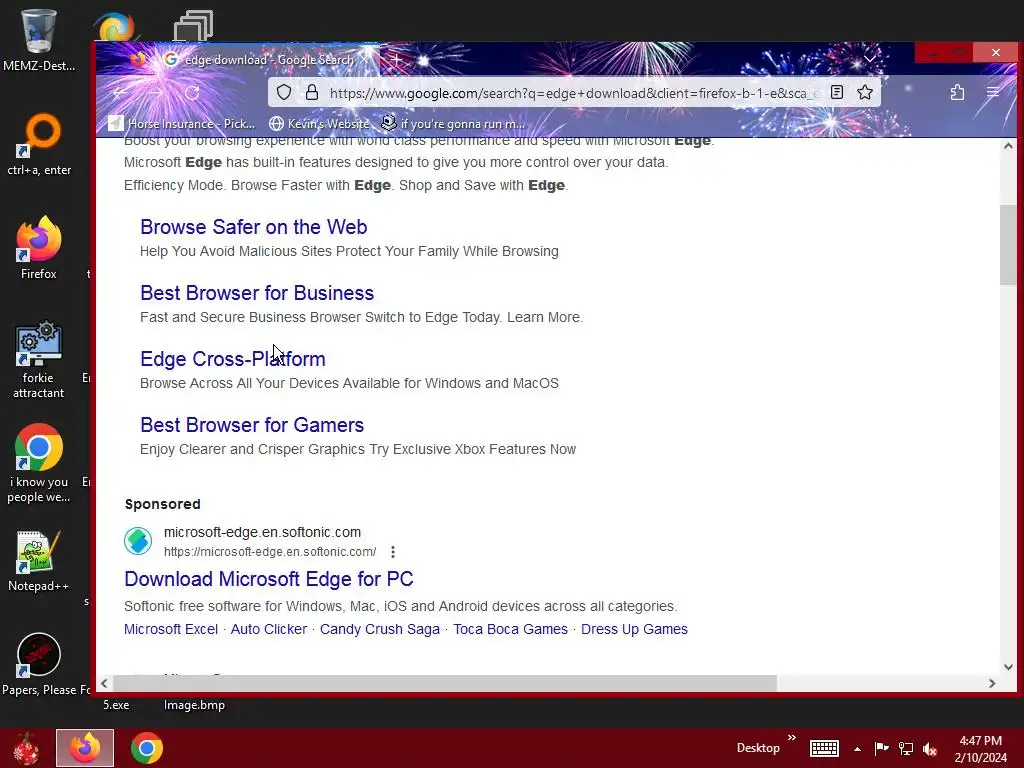
Task: Open 'Horse Insurance - Pick...' bookmark
Action: pyautogui.click(x=182, y=123)
